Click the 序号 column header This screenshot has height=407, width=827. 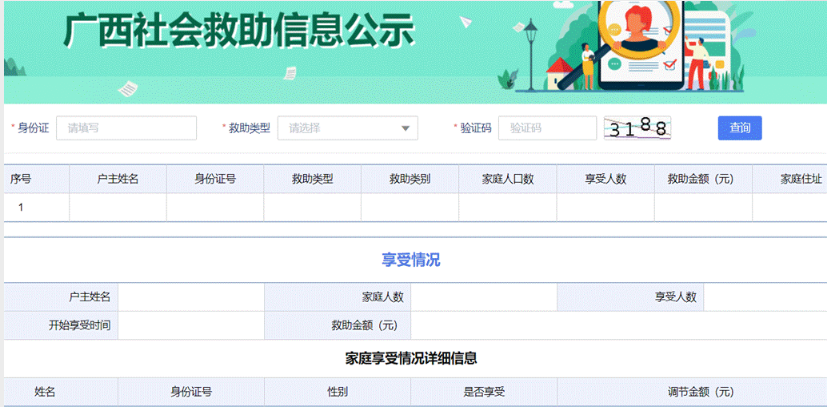tap(21, 179)
